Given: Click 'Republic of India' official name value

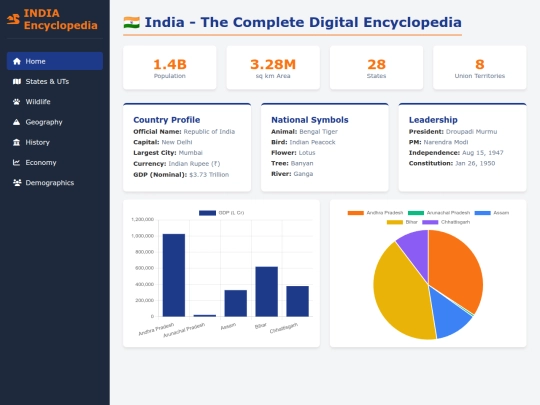Looking at the screenshot, I should (209, 132).
